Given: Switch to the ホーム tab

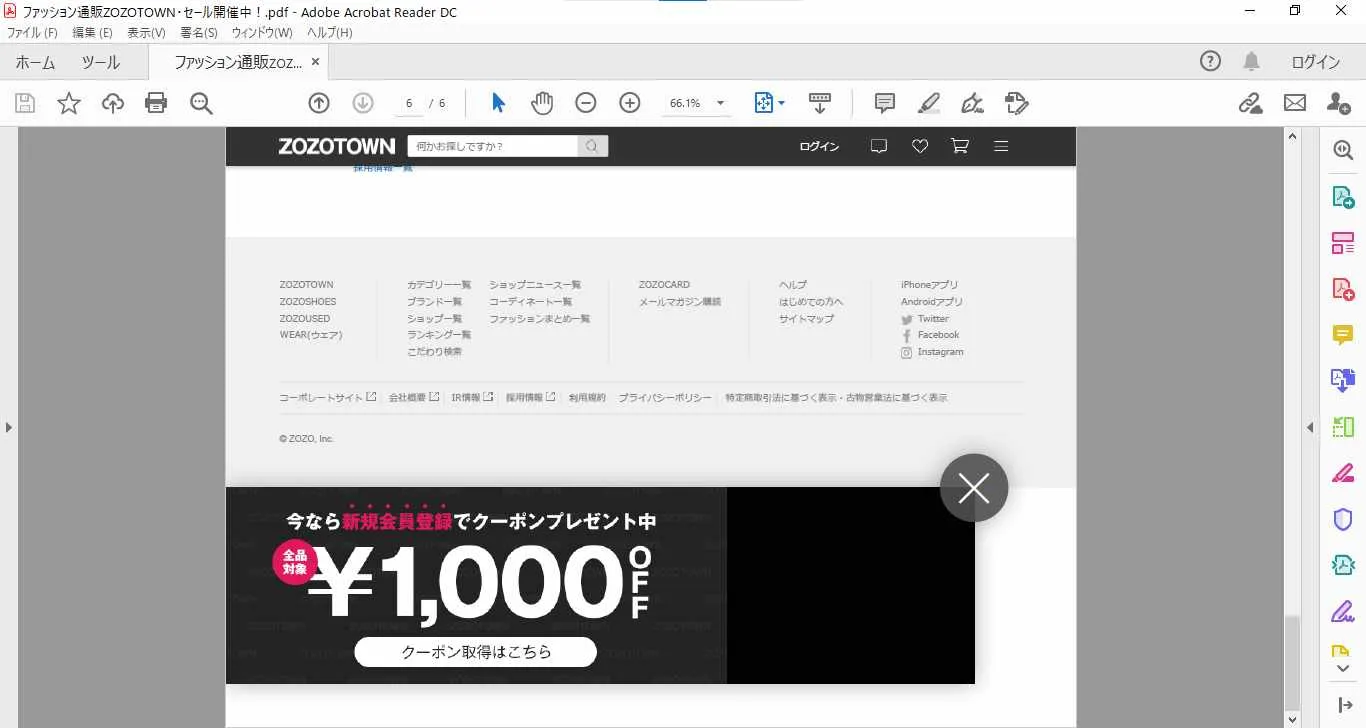Looking at the screenshot, I should coord(35,62).
